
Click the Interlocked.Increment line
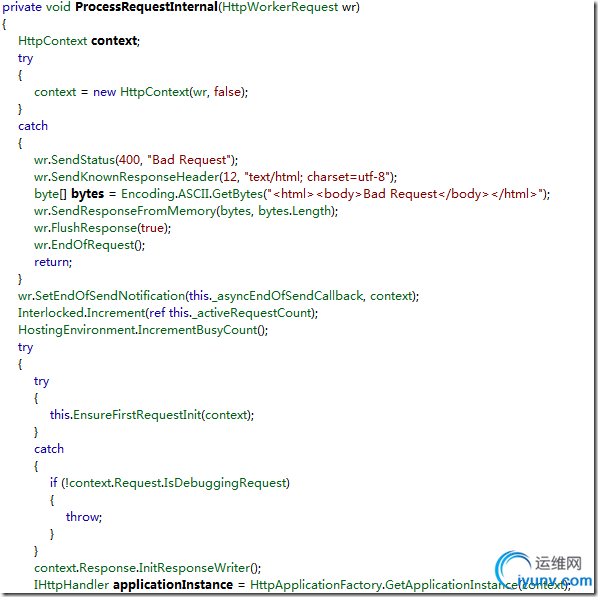(168, 313)
